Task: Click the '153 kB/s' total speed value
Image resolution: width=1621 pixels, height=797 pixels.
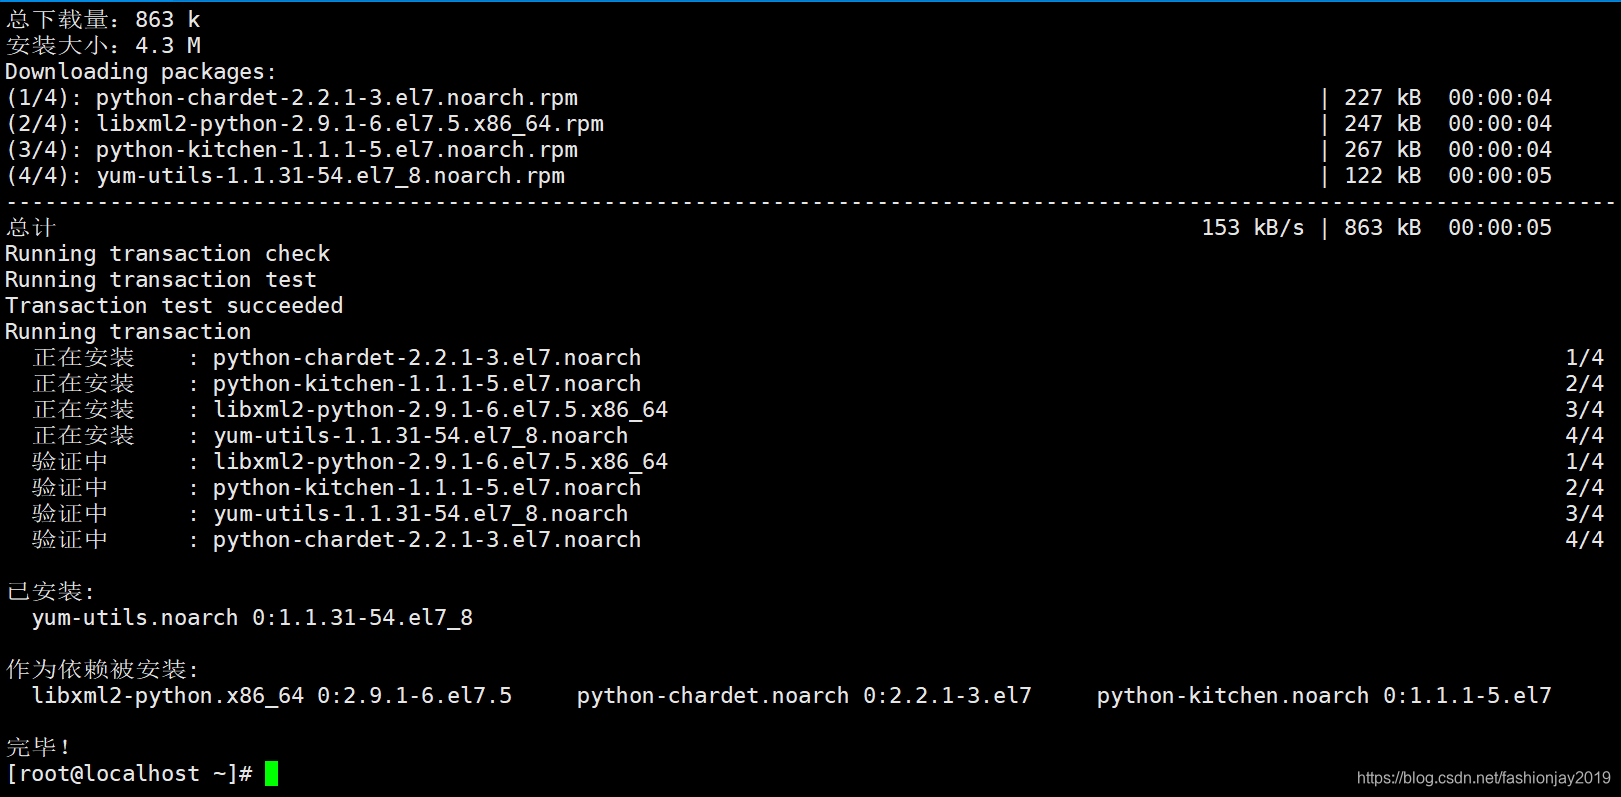Action: coord(1253,228)
